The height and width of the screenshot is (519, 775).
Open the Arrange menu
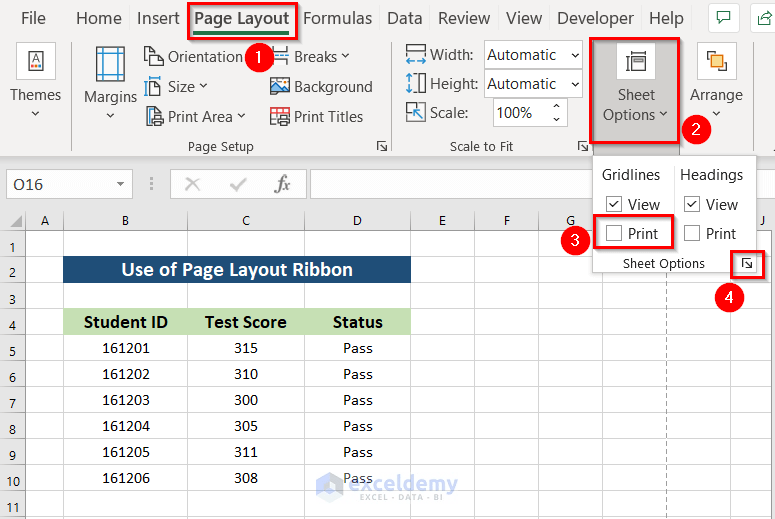(716, 82)
